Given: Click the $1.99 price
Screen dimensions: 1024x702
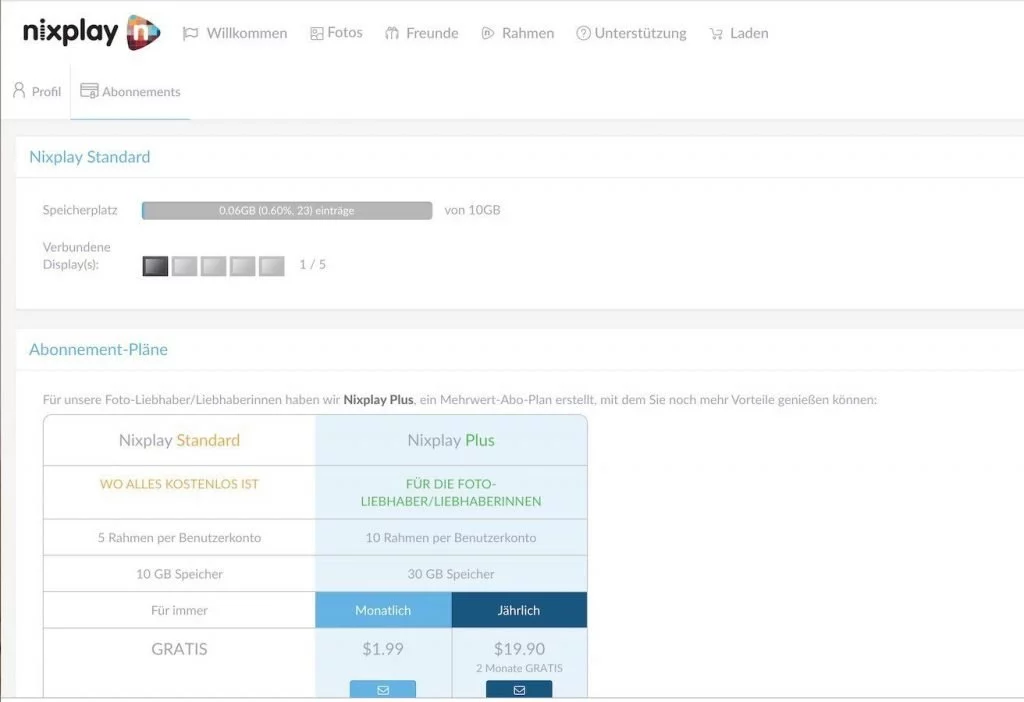Looking at the screenshot, I should pos(383,648).
